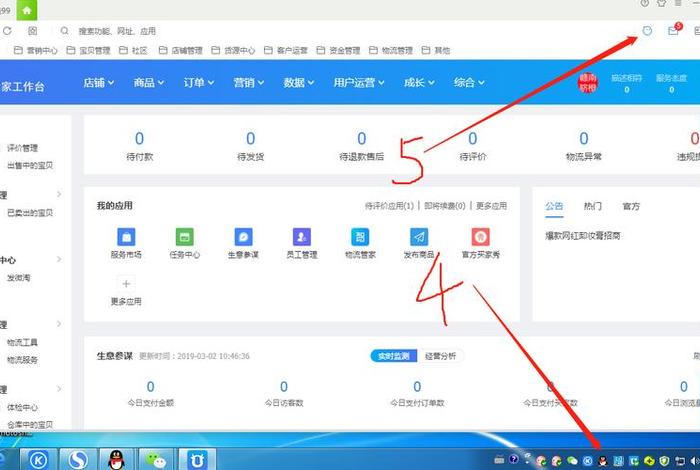
Task: Open 发微淘 in the sidebar
Action: pyautogui.click(x=18, y=277)
